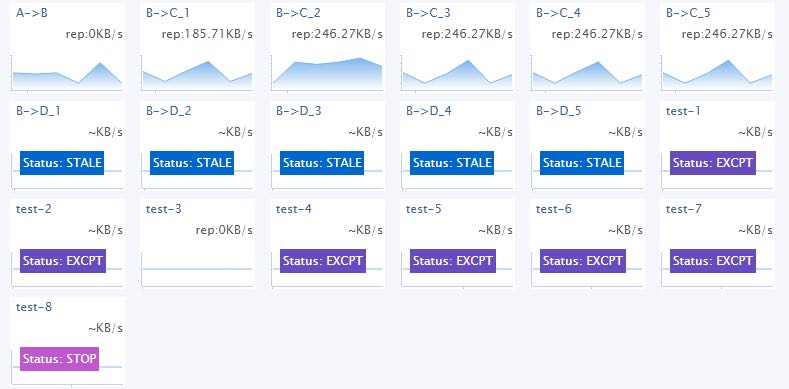Click the EXCPT status on test-4
Screen dimensions: 789x389
(323, 261)
